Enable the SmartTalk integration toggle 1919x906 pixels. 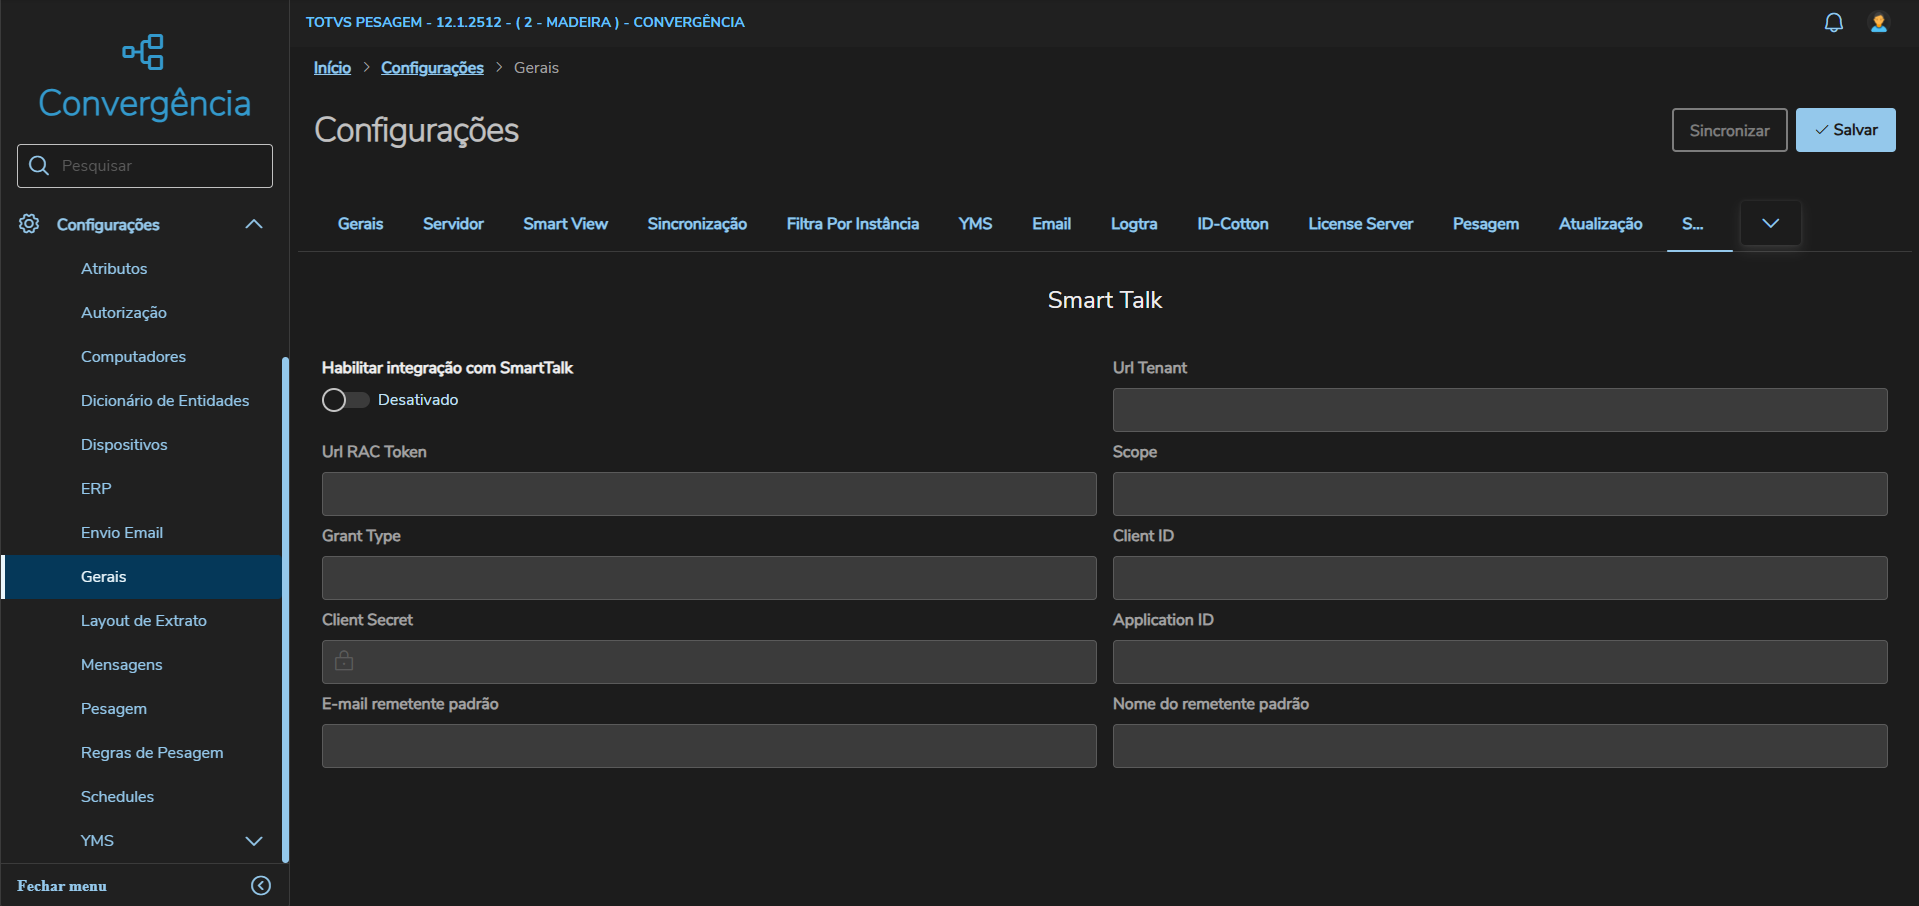pyautogui.click(x=345, y=400)
